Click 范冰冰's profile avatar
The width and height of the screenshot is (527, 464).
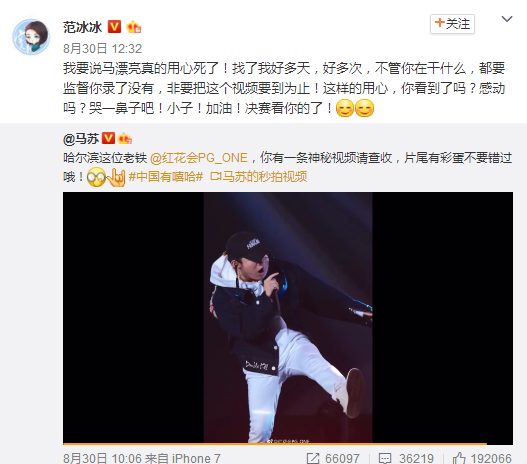[x=31, y=37]
